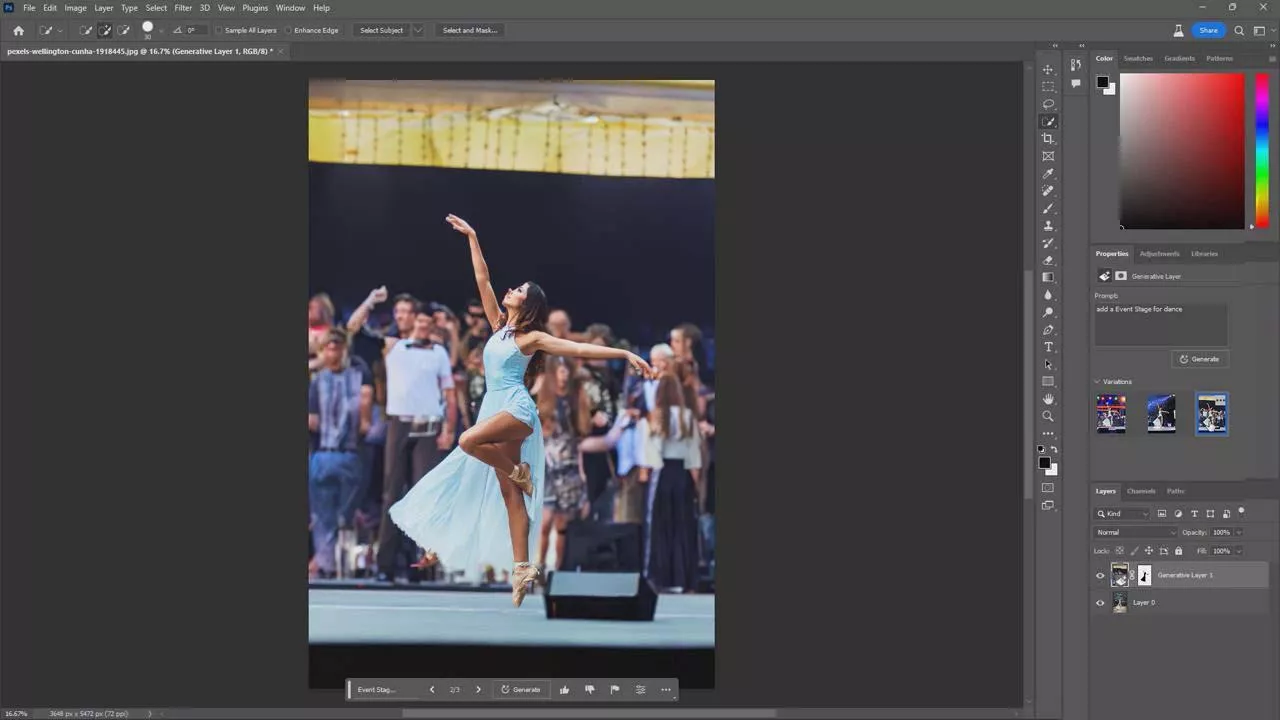Open the Select Subject dropdown arrow
This screenshot has height=720, width=1280.
click(418, 30)
